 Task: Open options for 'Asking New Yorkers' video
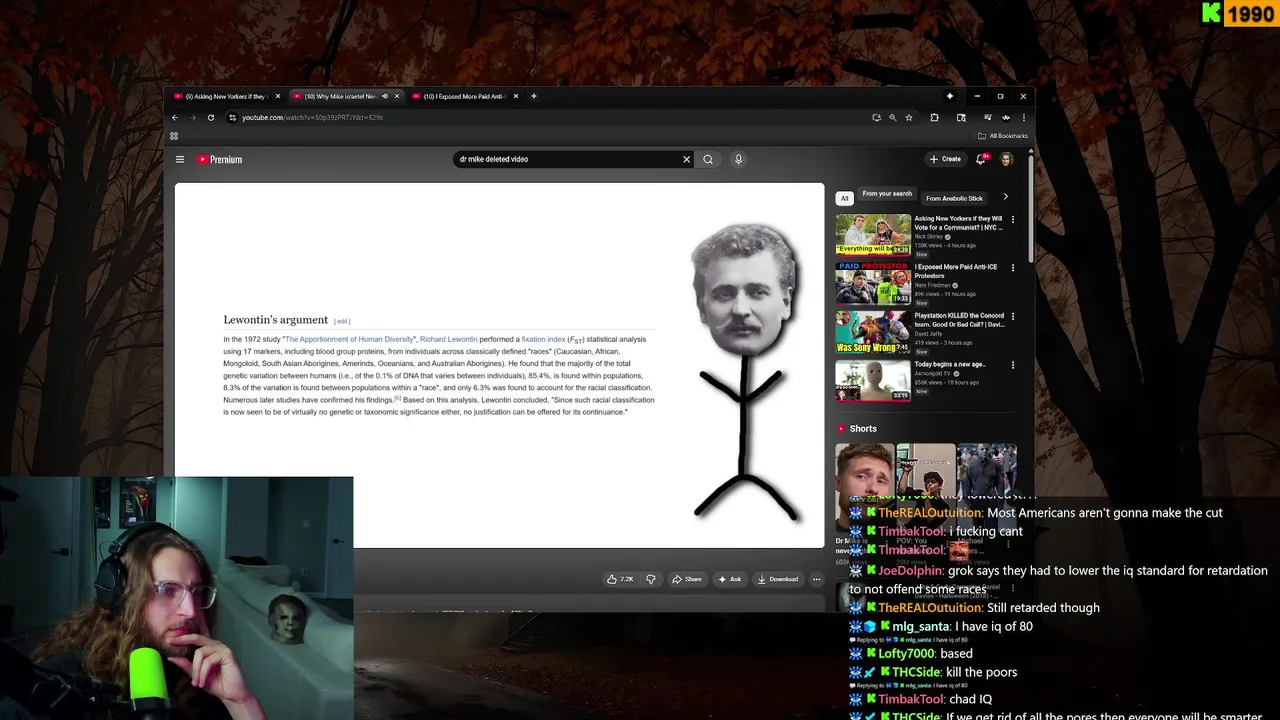1012,219
